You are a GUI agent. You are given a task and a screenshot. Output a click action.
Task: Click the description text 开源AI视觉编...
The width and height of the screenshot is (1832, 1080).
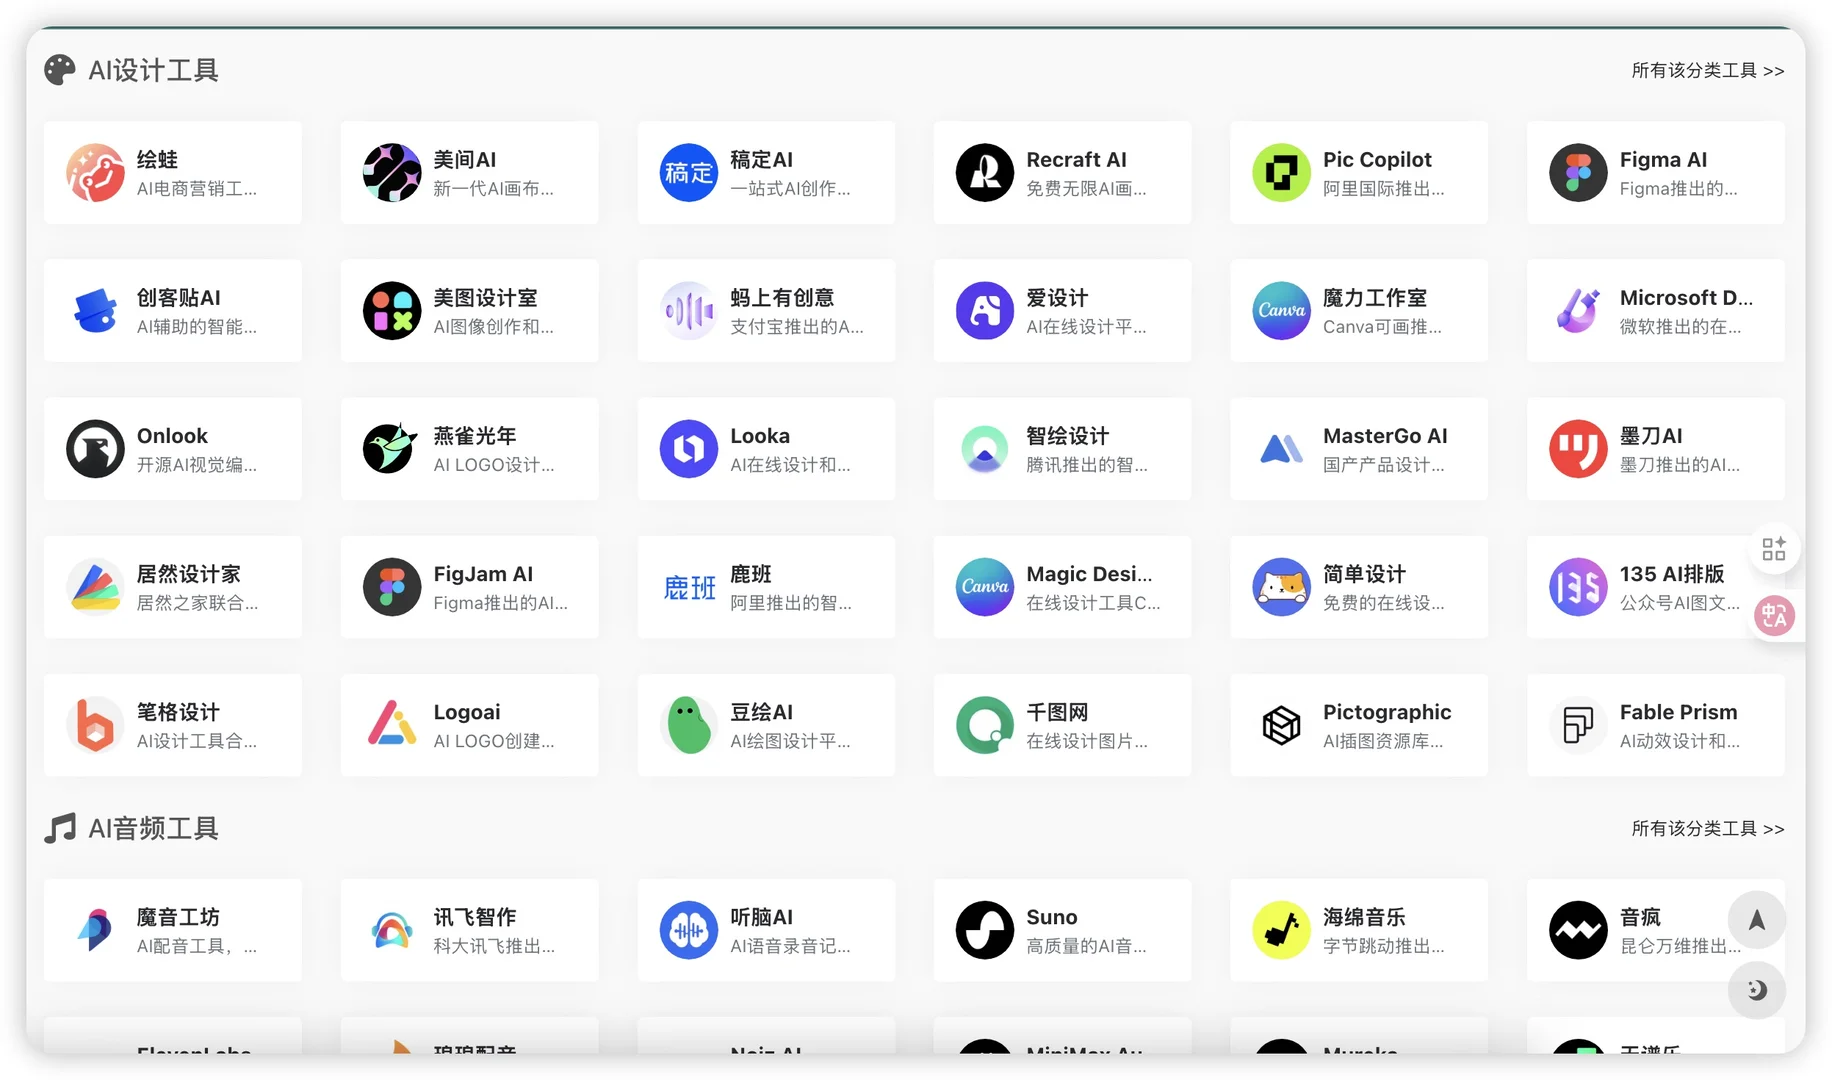point(197,465)
